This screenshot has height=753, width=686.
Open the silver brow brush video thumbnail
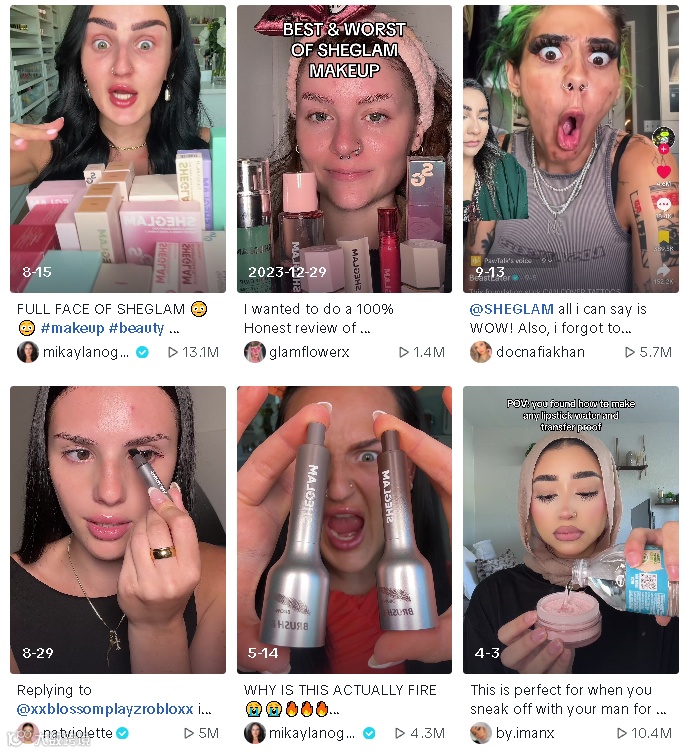(x=344, y=530)
